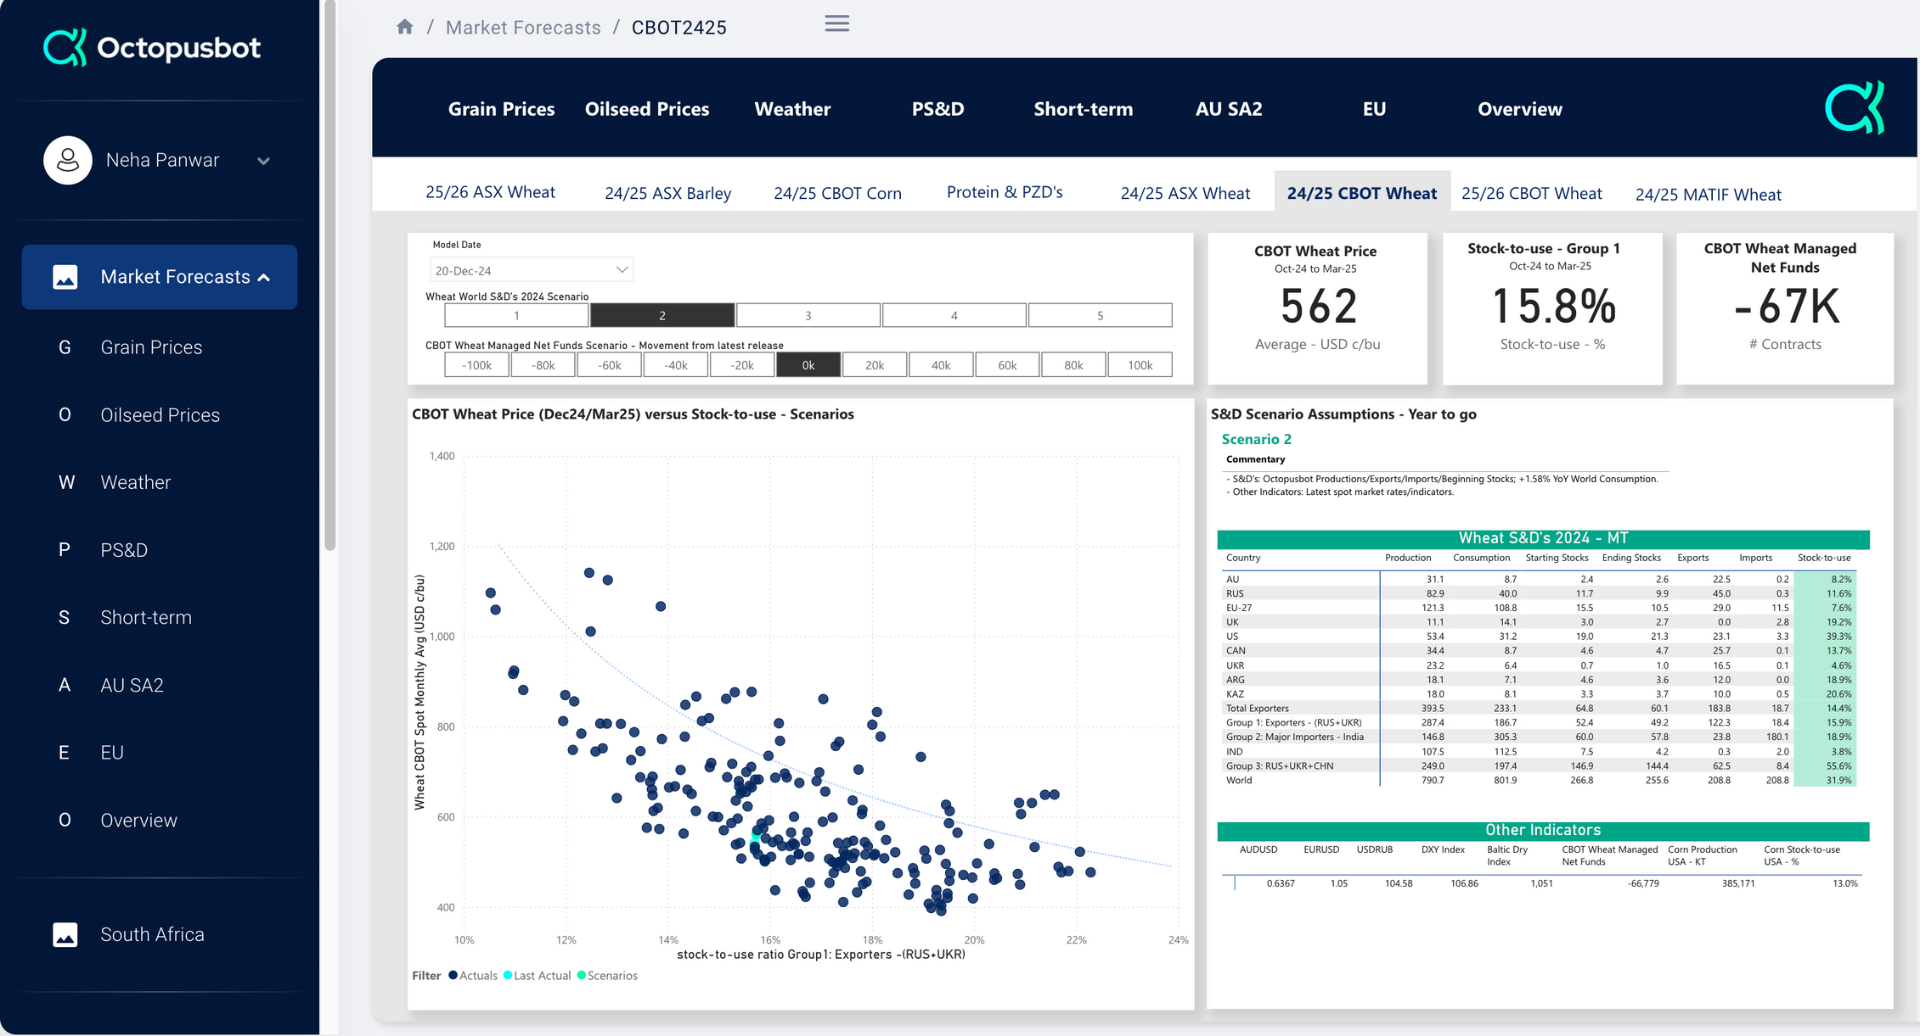Click the Managed Net Funds -67K card

point(1785,308)
